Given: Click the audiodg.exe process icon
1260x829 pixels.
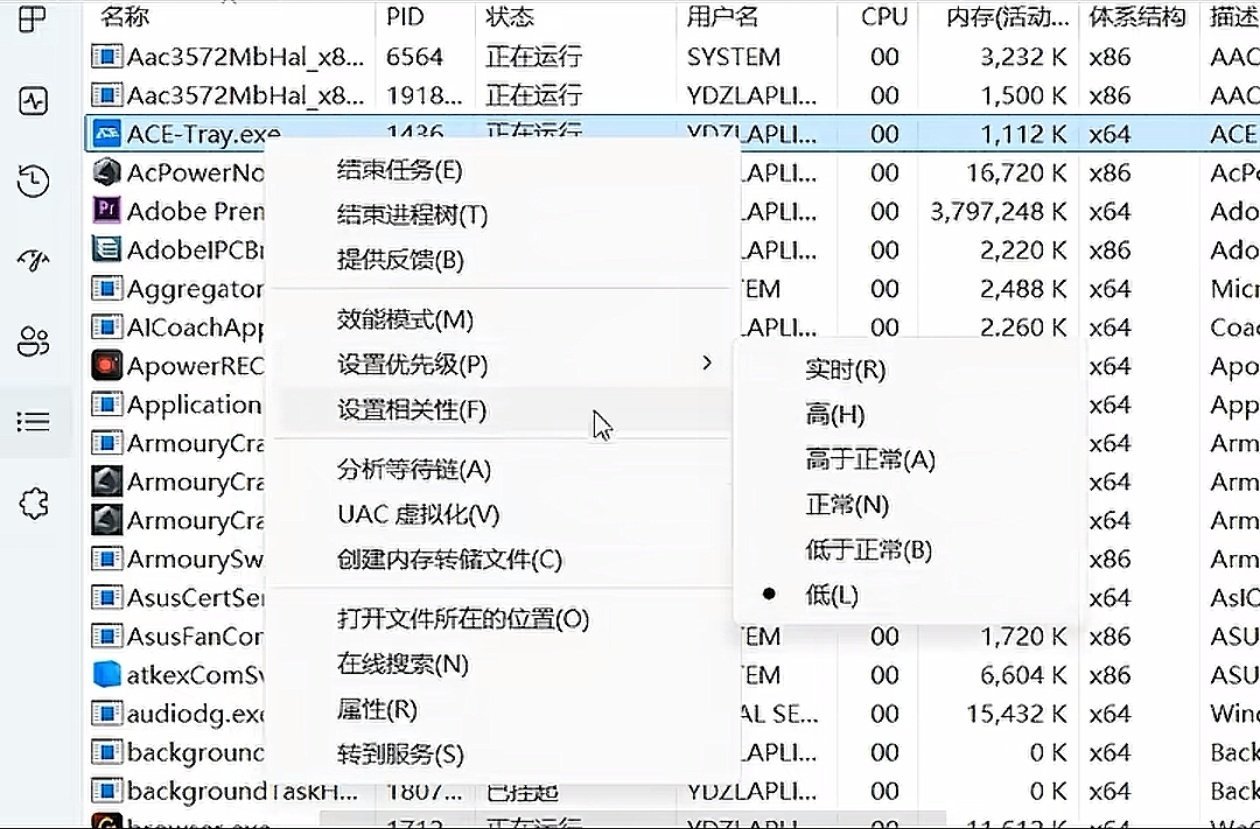Looking at the screenshot, I should point(105,714).
